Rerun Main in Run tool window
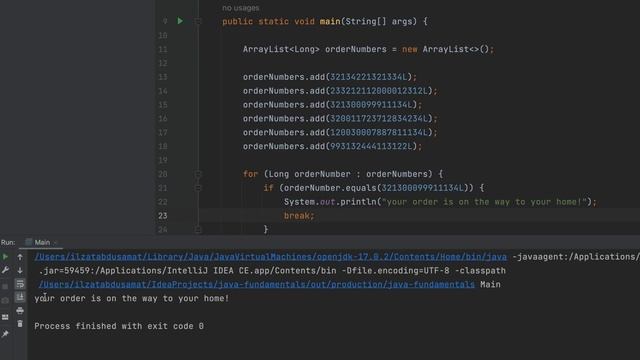Viewport: 640px width, 360px height. click(5, 257)
